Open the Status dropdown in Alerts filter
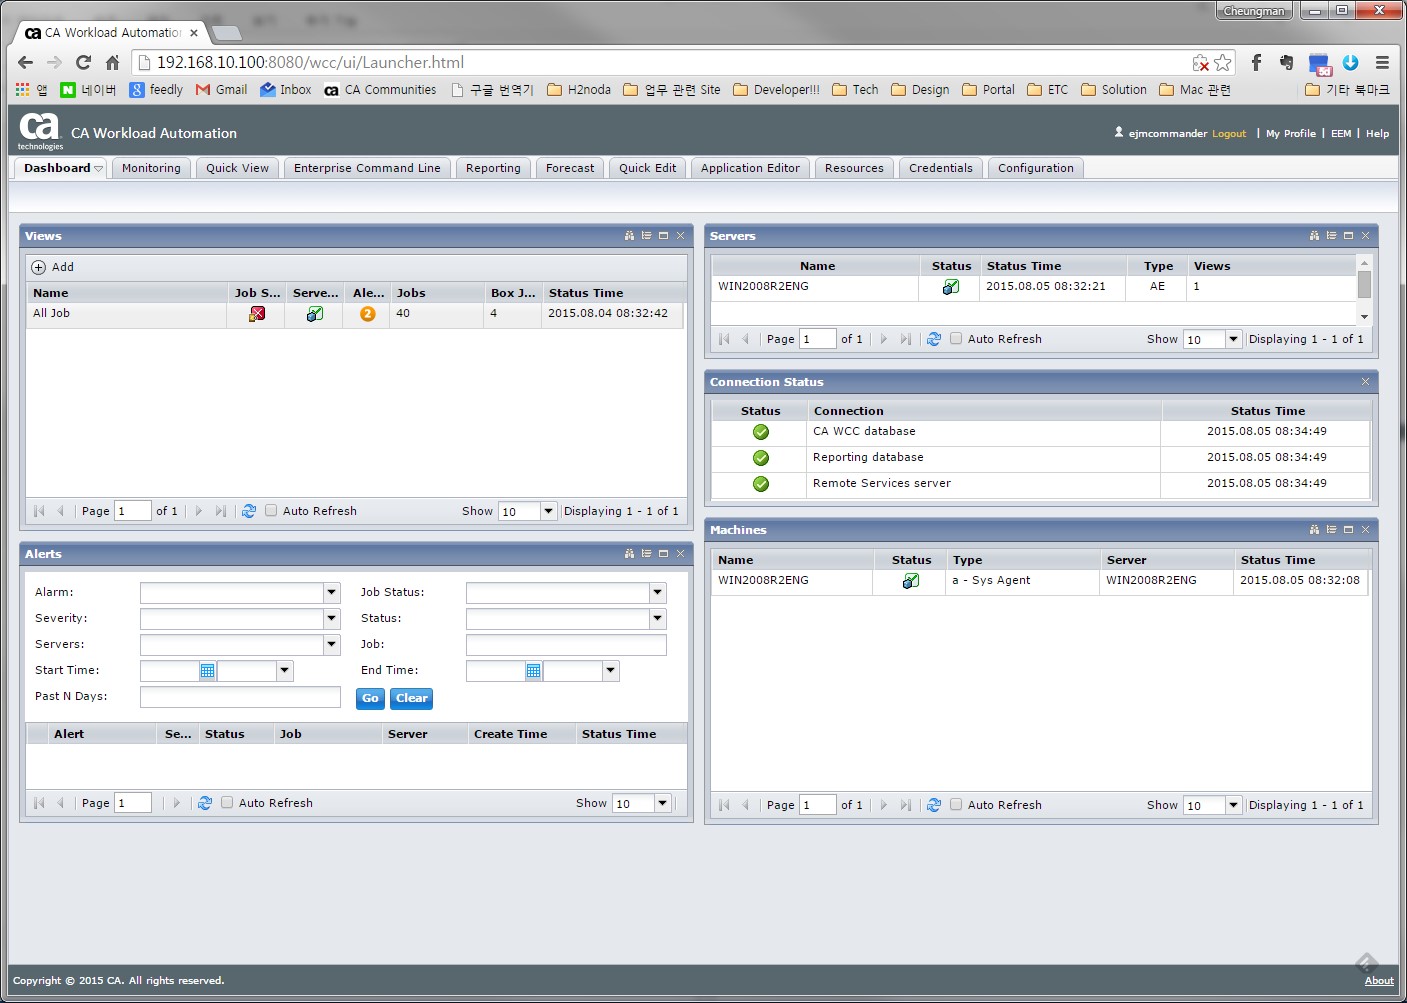The width and height of the screenshot is (1407, 1003). pyautogui.click(x=658, y=619)
